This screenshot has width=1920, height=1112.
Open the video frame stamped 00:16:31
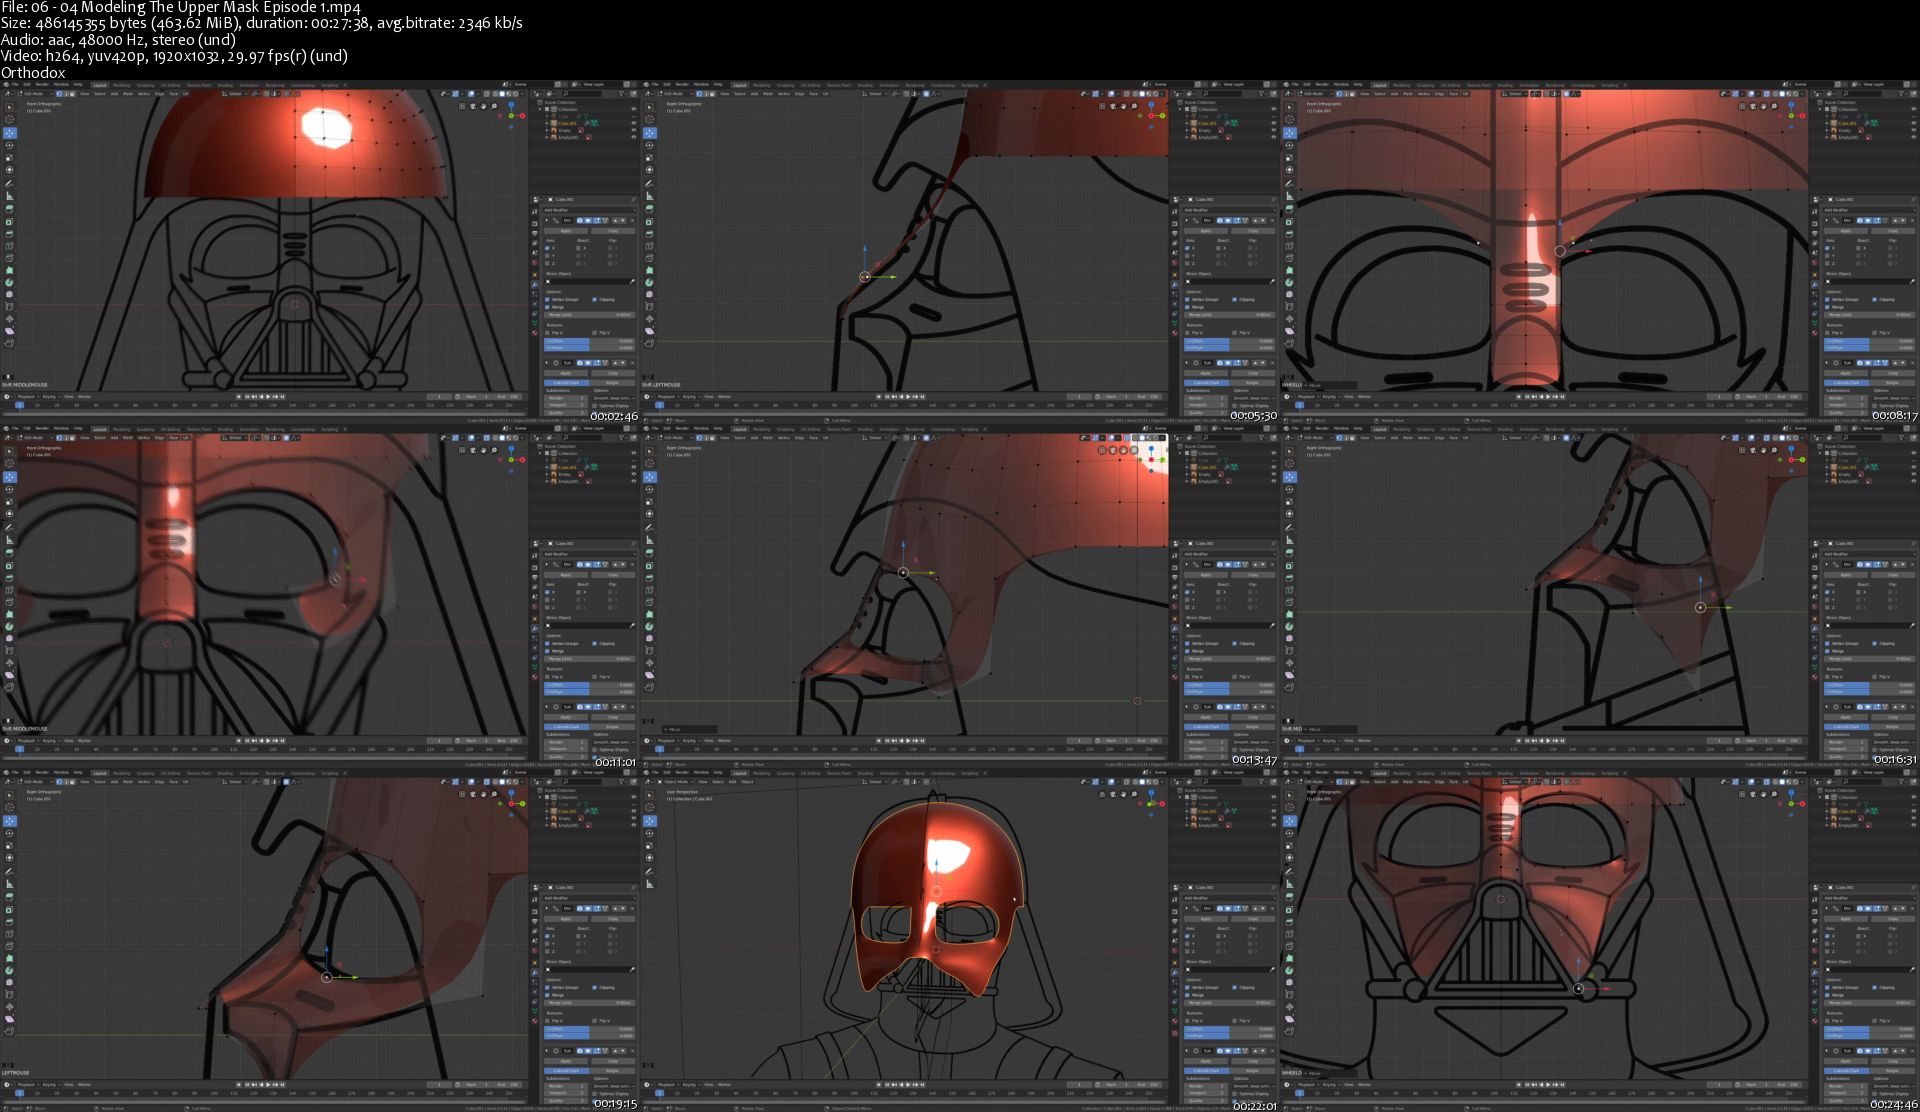[x=1600, y=596]
